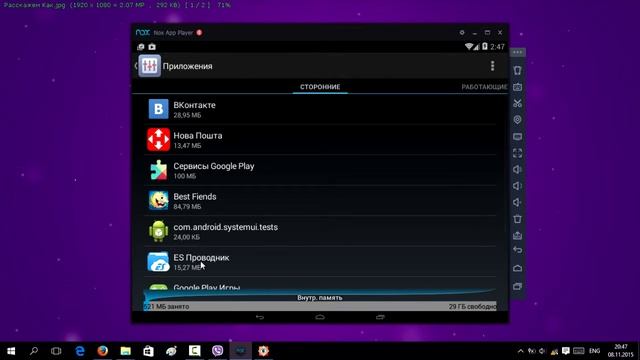Click the Нова Пошта red app icon
This screenshot has height=360, width=640.
coord(158,140)
